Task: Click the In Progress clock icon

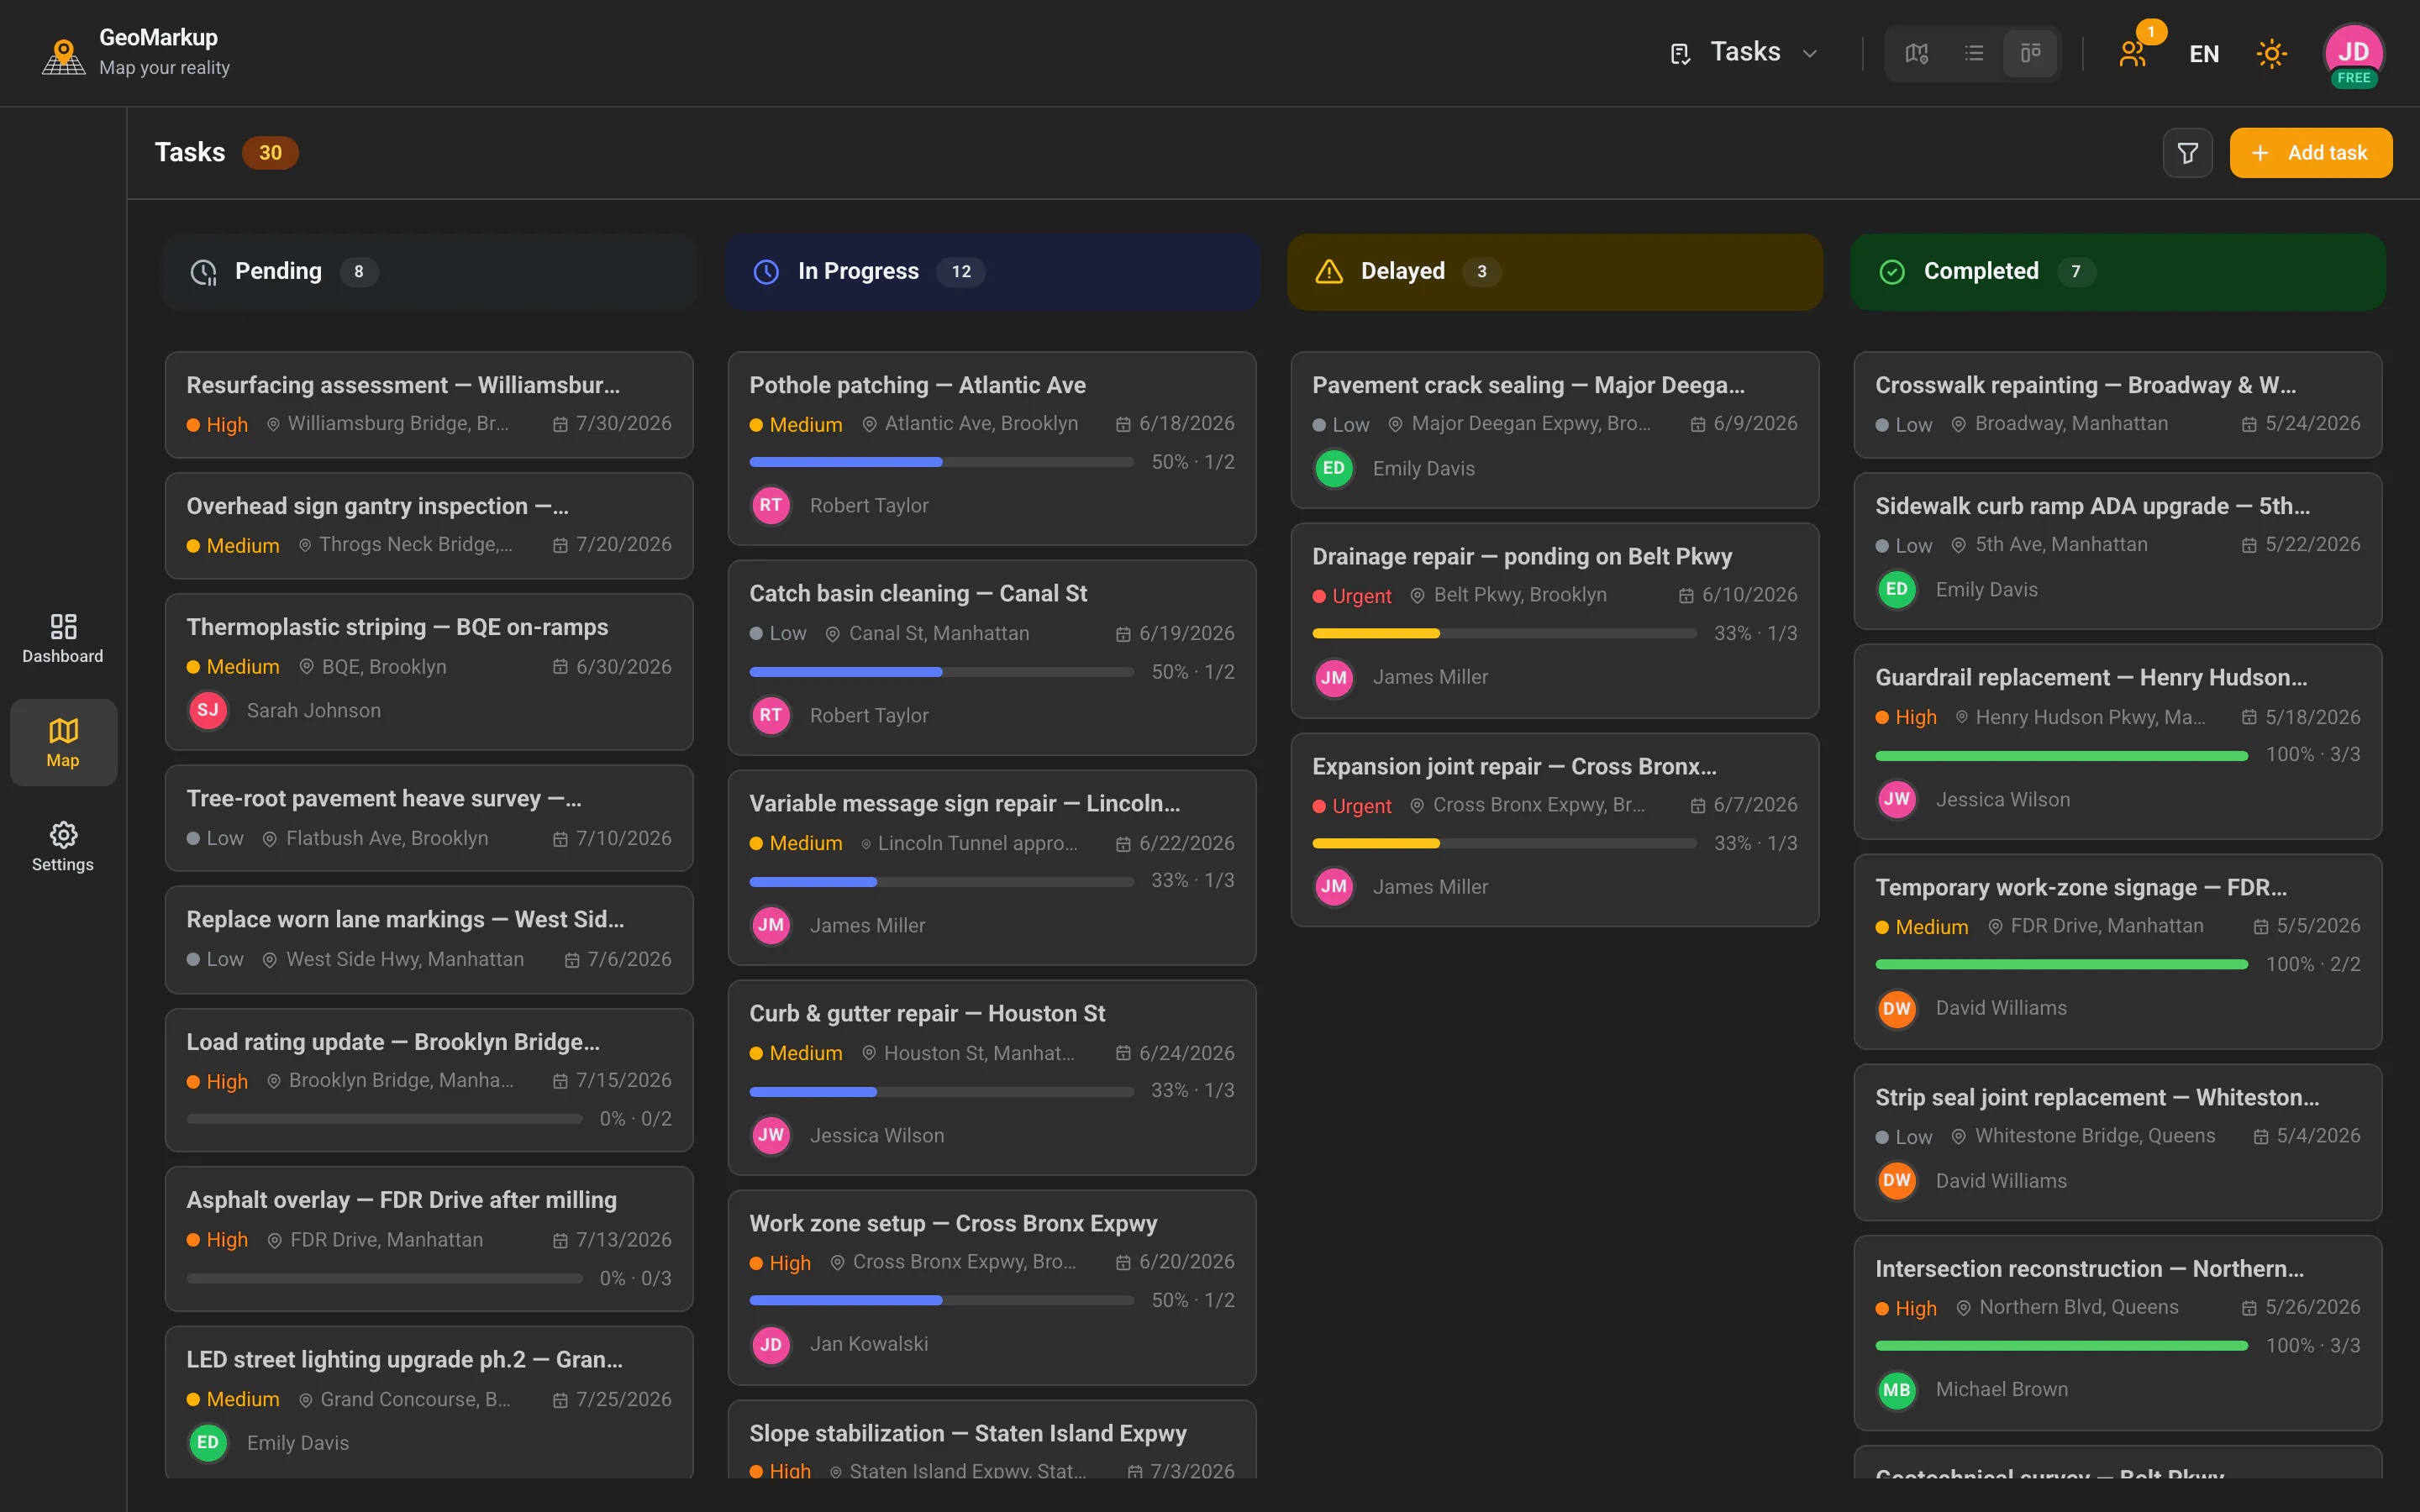Action: pos(766,272)
